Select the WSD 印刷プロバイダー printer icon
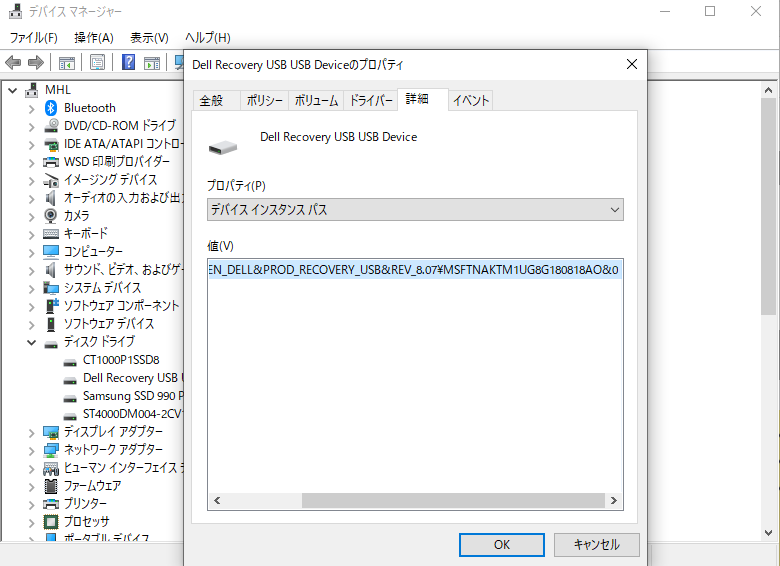The height and width of the screenshot is (566, 780). (x=51, y=162)
